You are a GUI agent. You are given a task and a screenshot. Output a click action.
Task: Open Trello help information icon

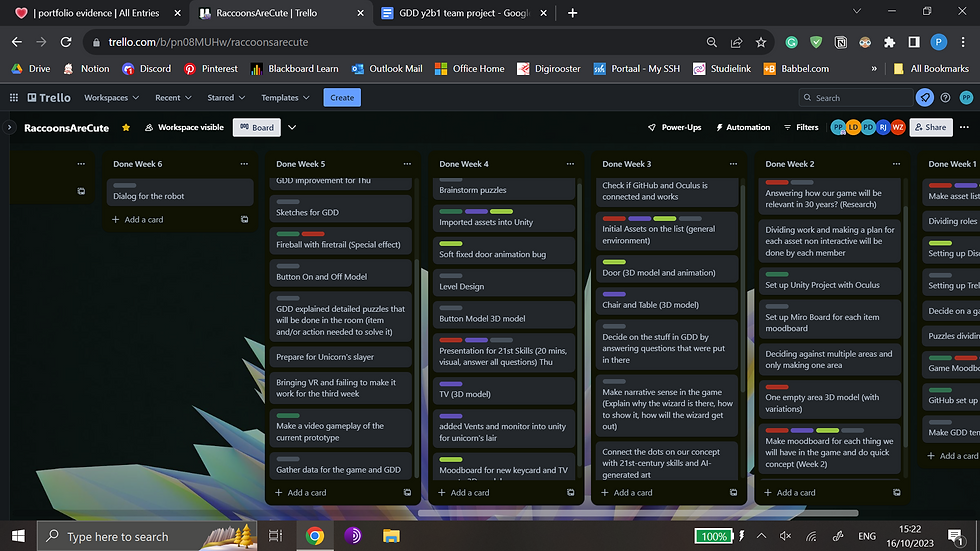tap(945, 97)
